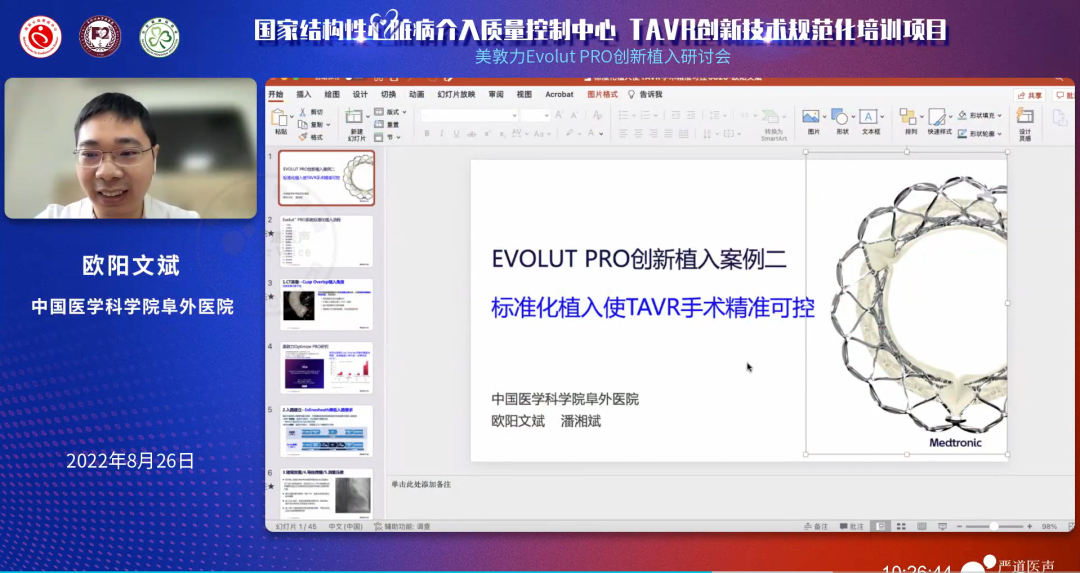The image size is (1080, 573).
Task: Open the font color dropdown arrow
Action: (x=601, y=134)
